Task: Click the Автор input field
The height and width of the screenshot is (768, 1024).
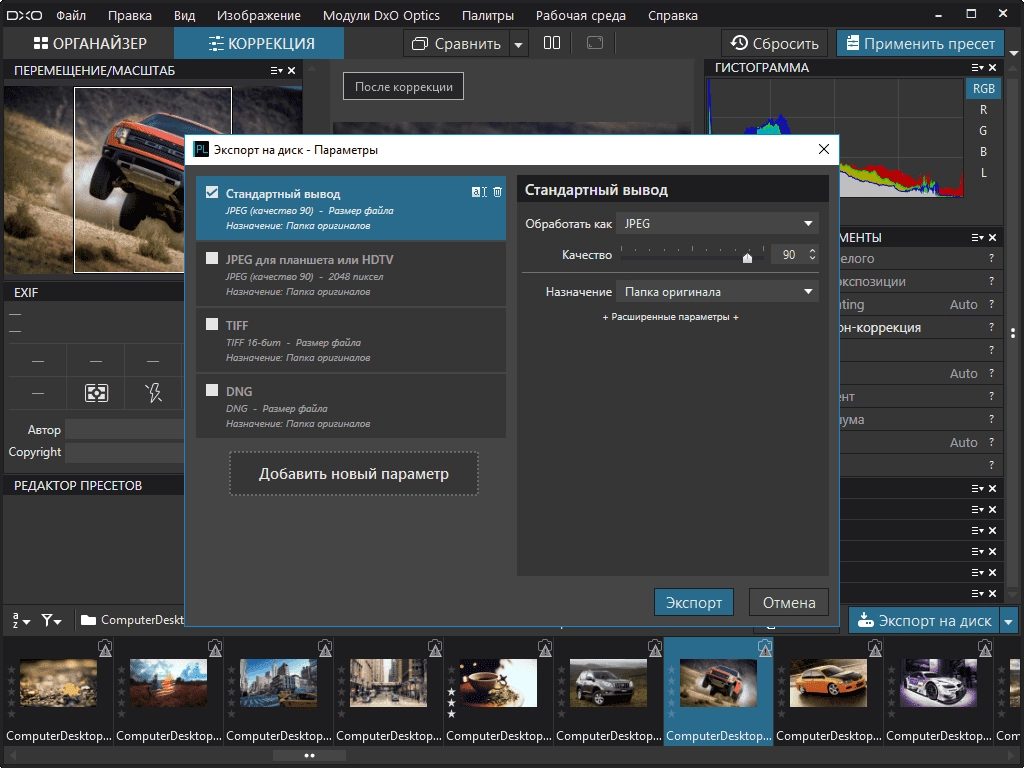Action: (124, 430)
